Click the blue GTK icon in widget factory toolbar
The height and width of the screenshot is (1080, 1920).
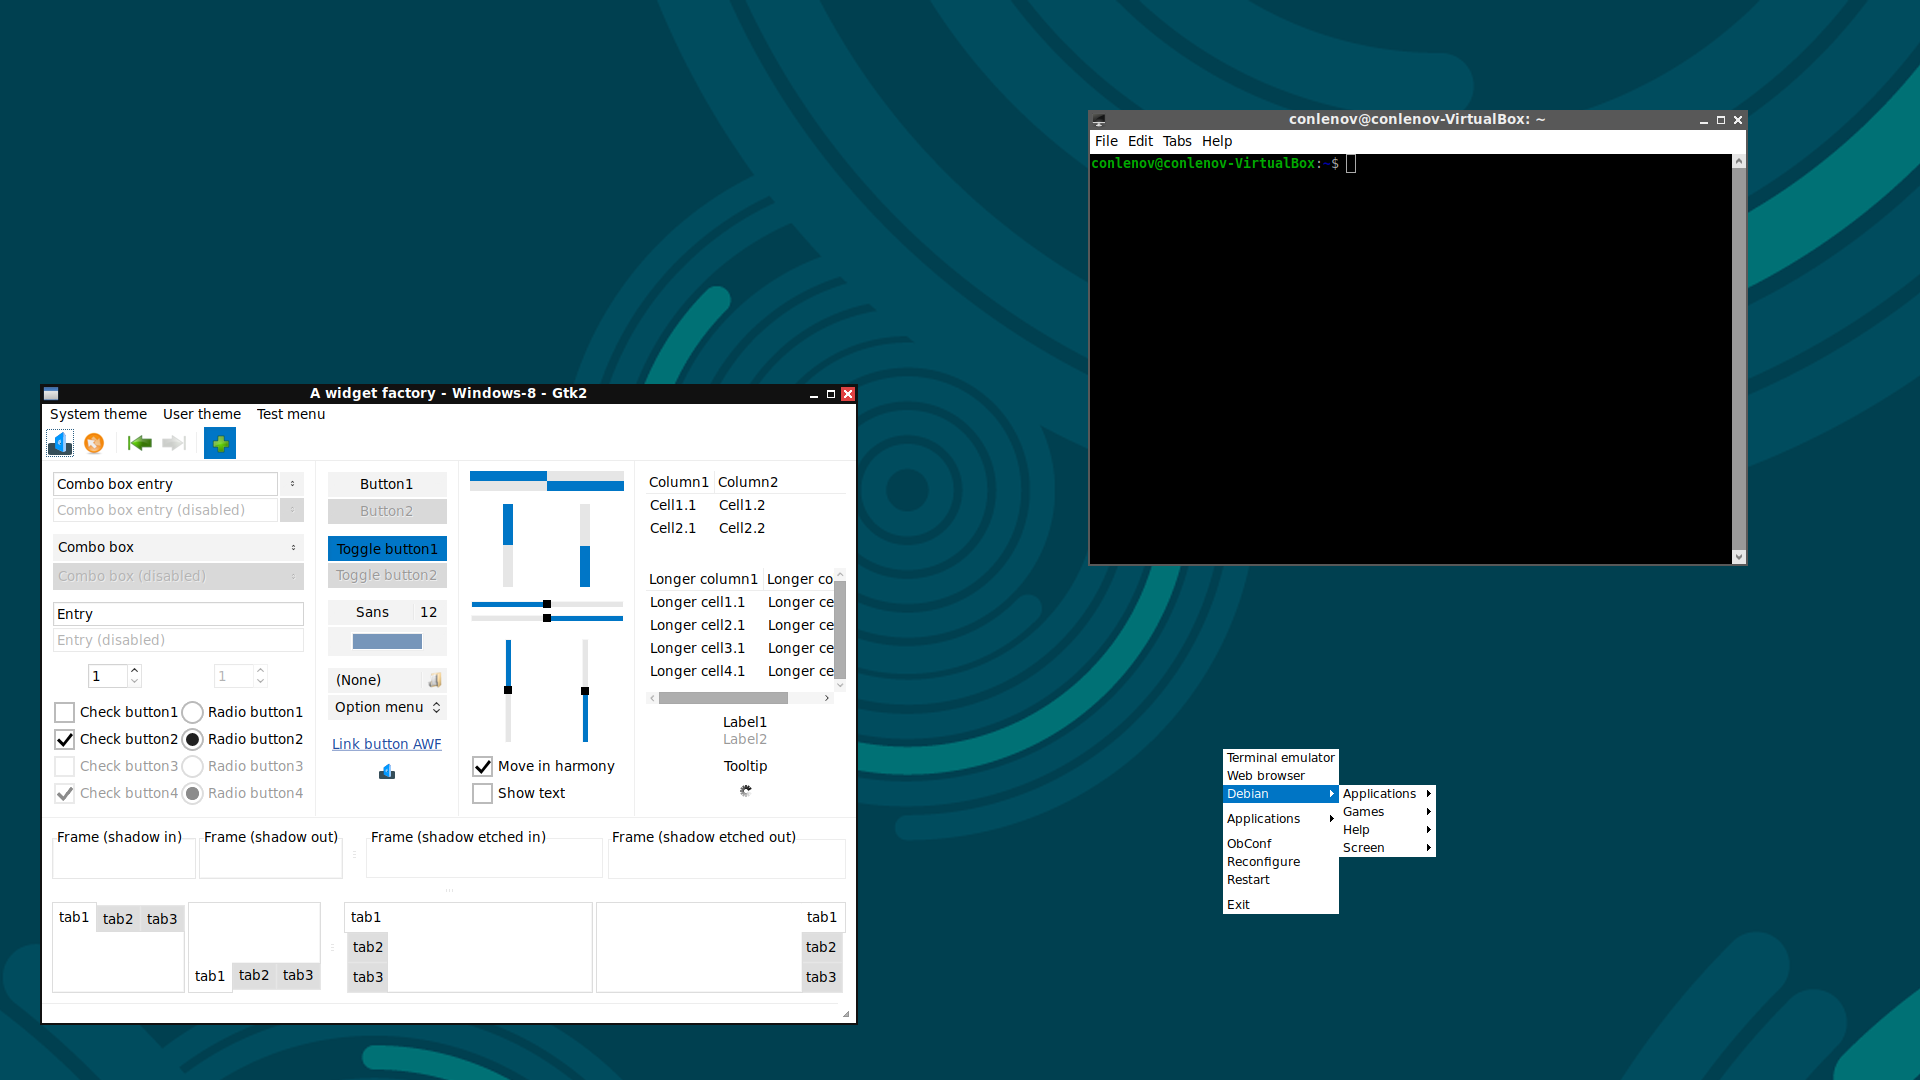click(x=60, y=443)
